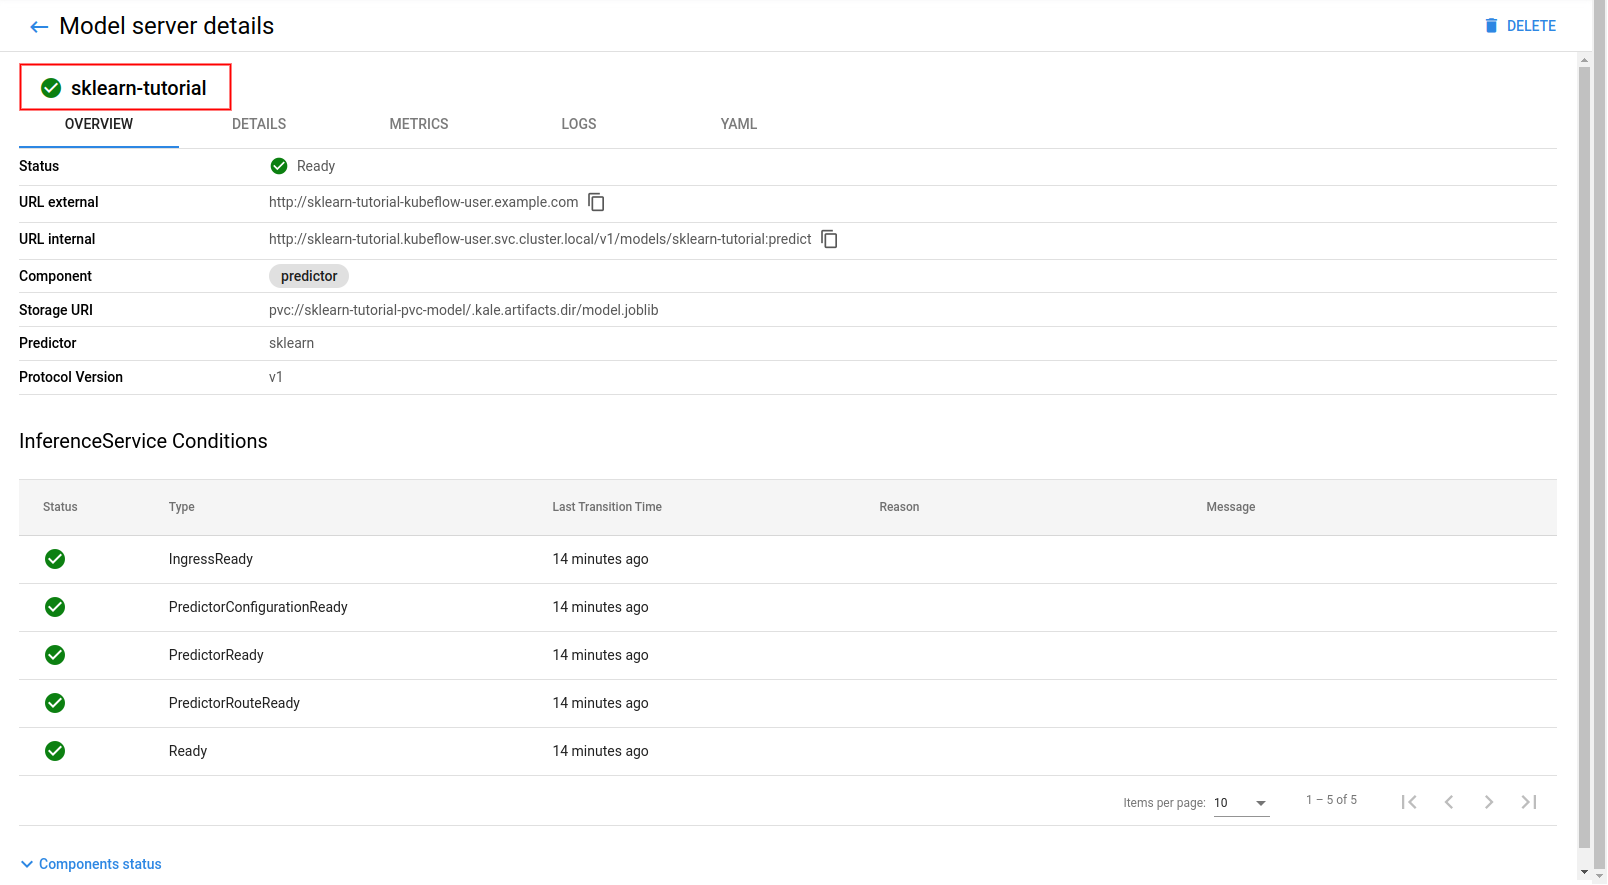This screenshot has height=885, width=1608.
Task: Click the Ready type cell in table
Action: [188, 751]
